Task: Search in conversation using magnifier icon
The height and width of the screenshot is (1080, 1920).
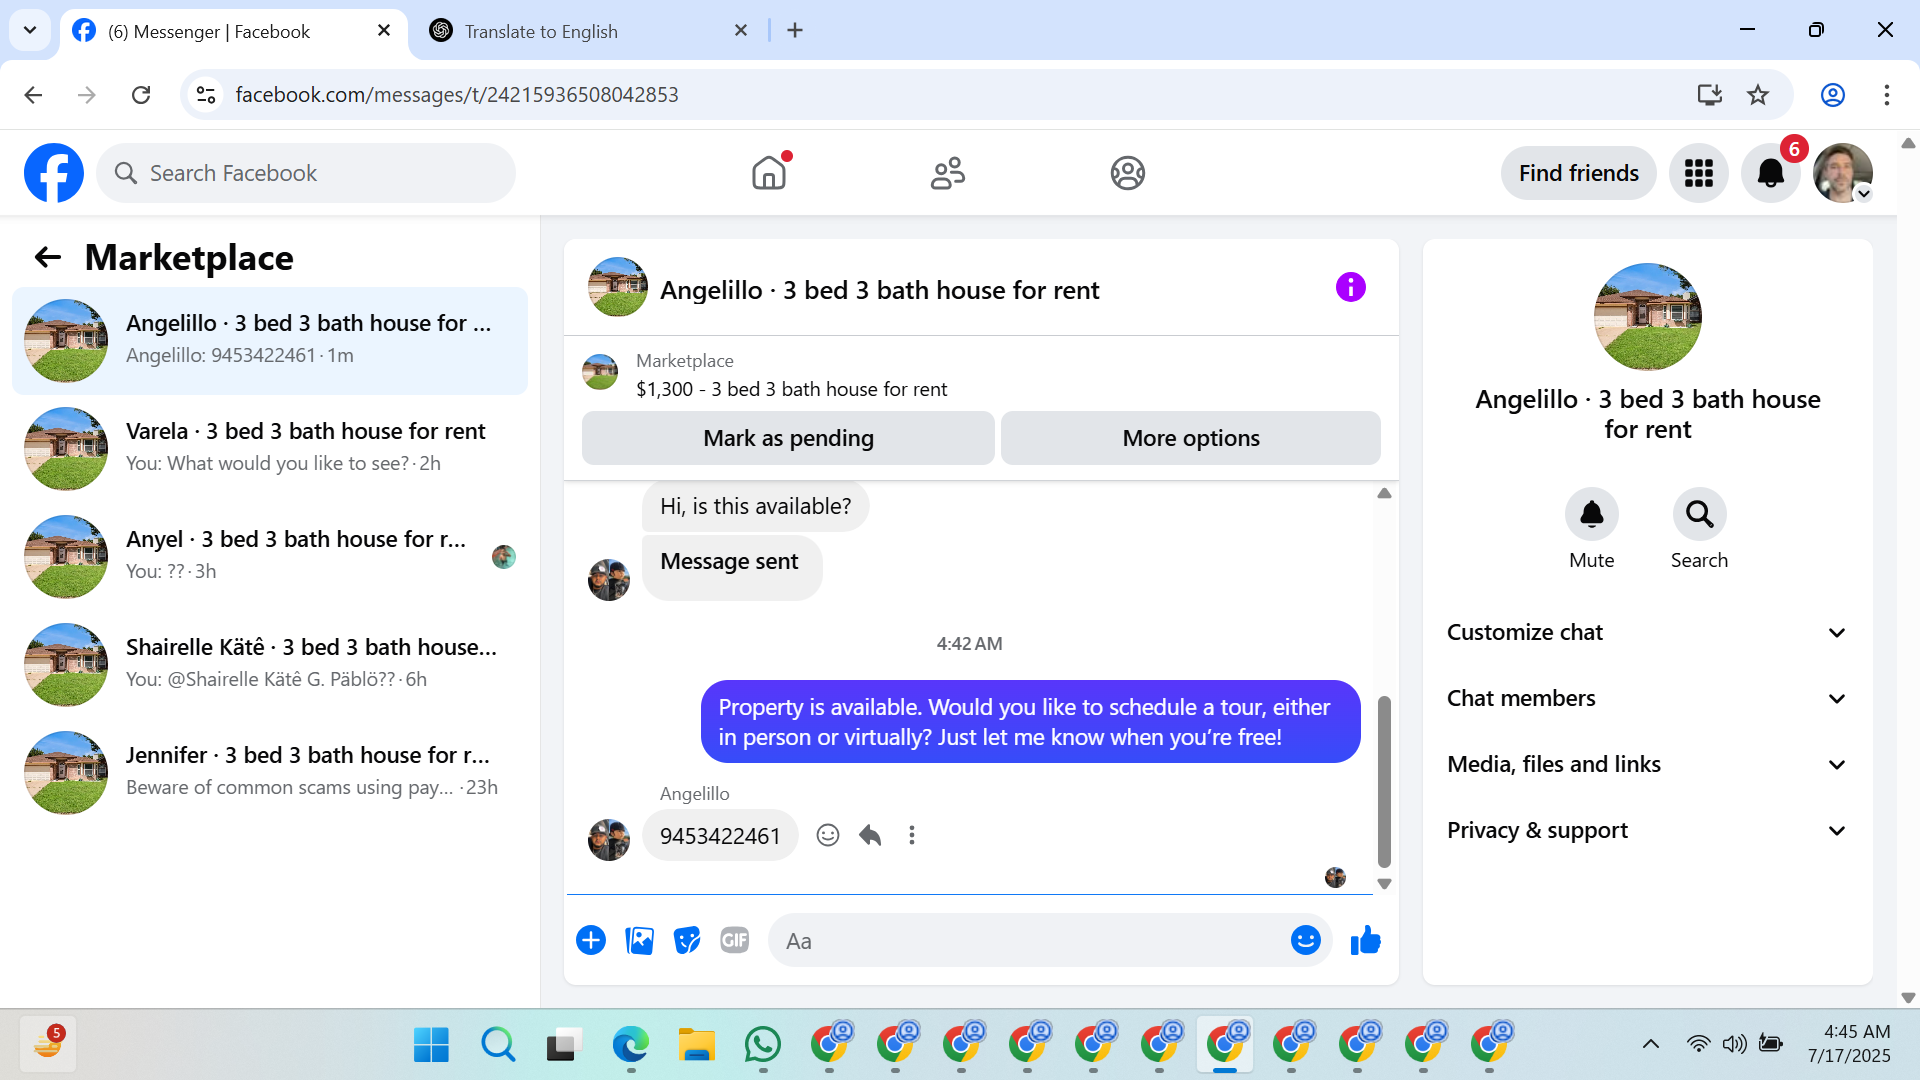Action: tap(1699, 514)
